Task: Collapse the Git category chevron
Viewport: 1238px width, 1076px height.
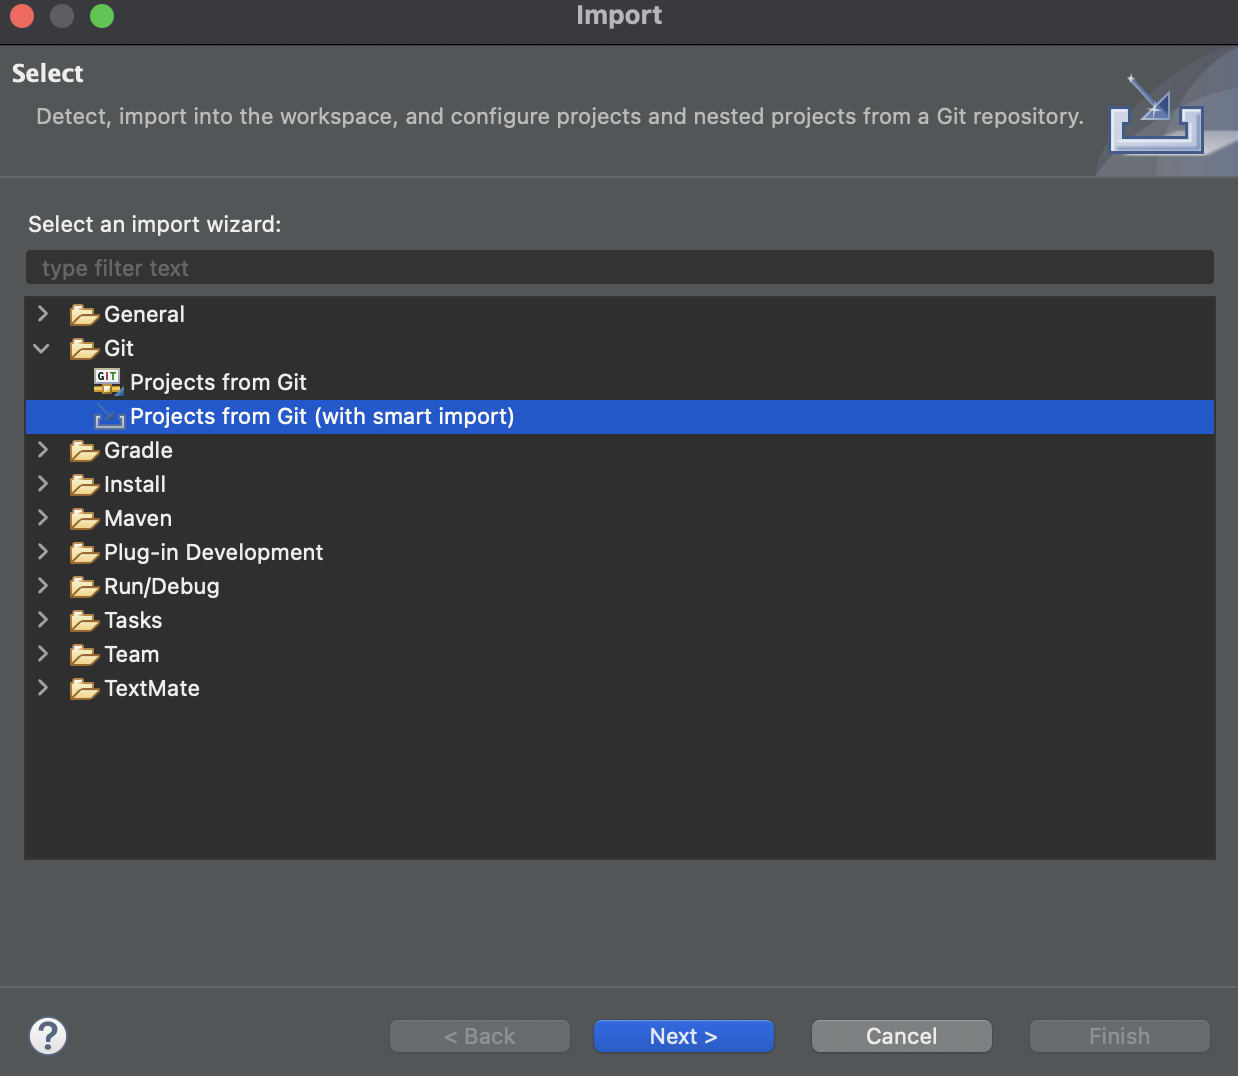Action: pos(42,348)
